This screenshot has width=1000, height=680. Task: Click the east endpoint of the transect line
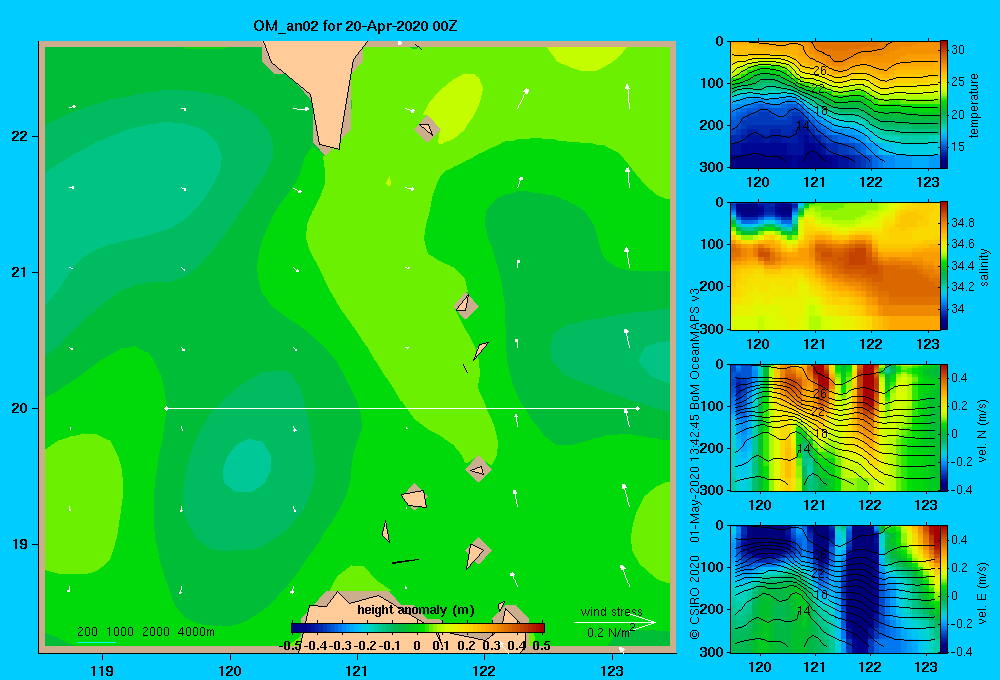(x=637, y=408)
